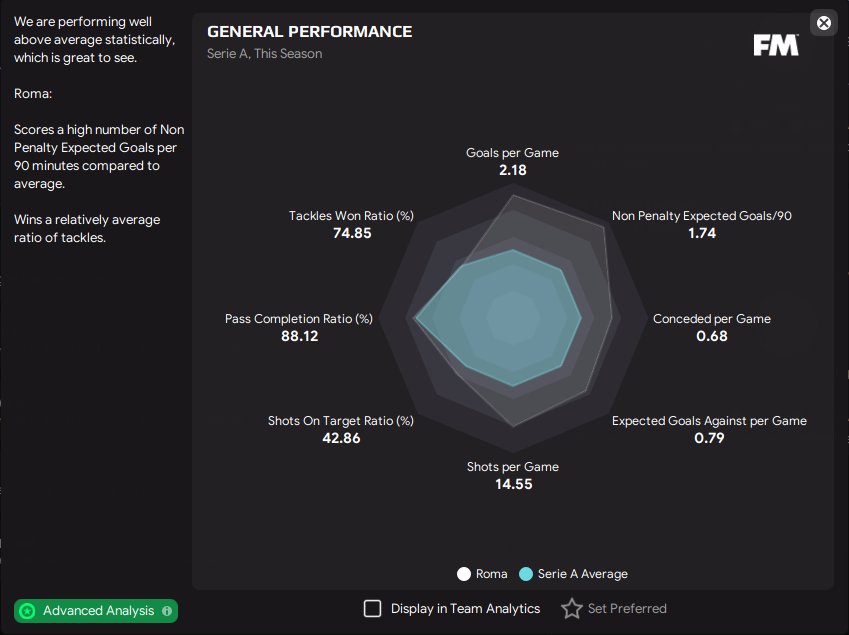Click the FM logo icon
This screenshot has height=635, width=849.
[775, 45]
